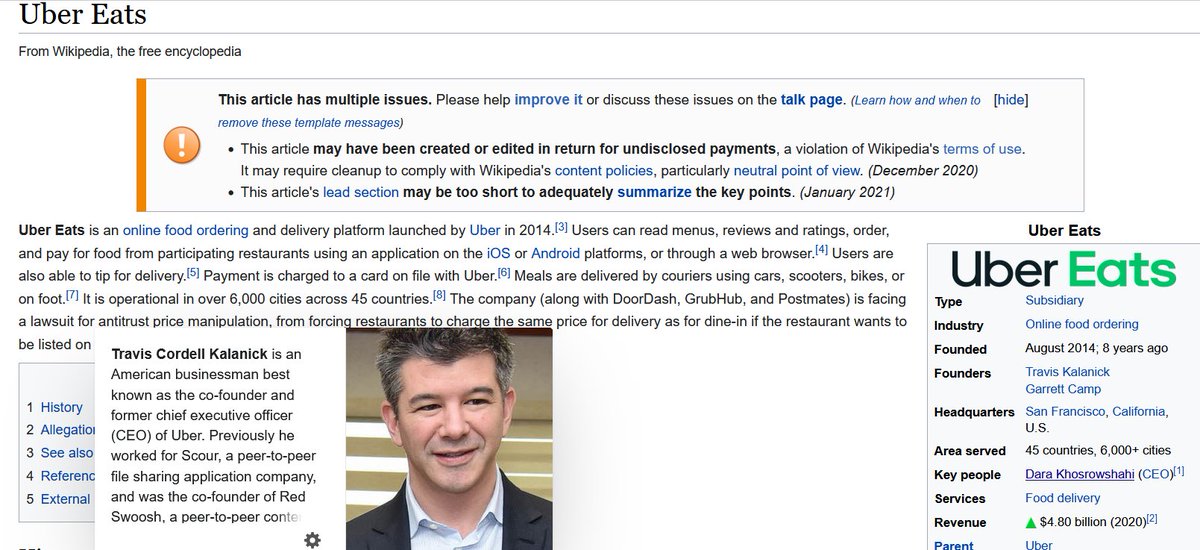The height and width of the screenshot is (550, 1200).
Task: Open 'California' headquarters link
Action: tap(1138, 412)
